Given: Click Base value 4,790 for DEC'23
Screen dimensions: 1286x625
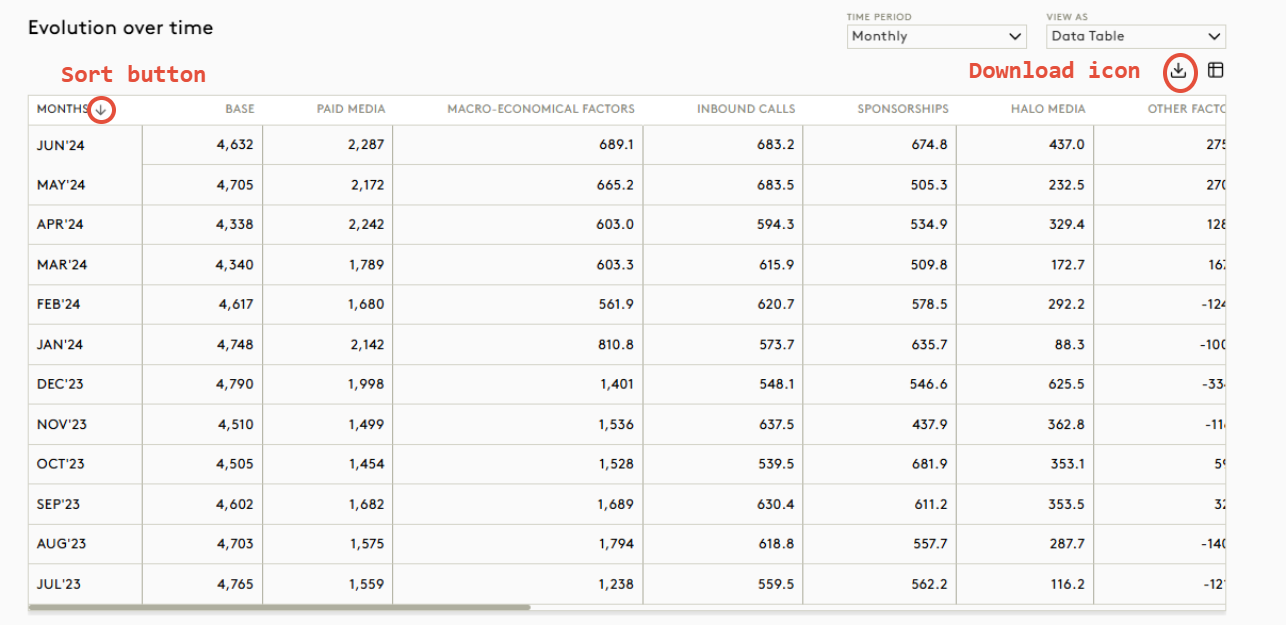Looking at the screenshot, I should (x=236, y=384).
